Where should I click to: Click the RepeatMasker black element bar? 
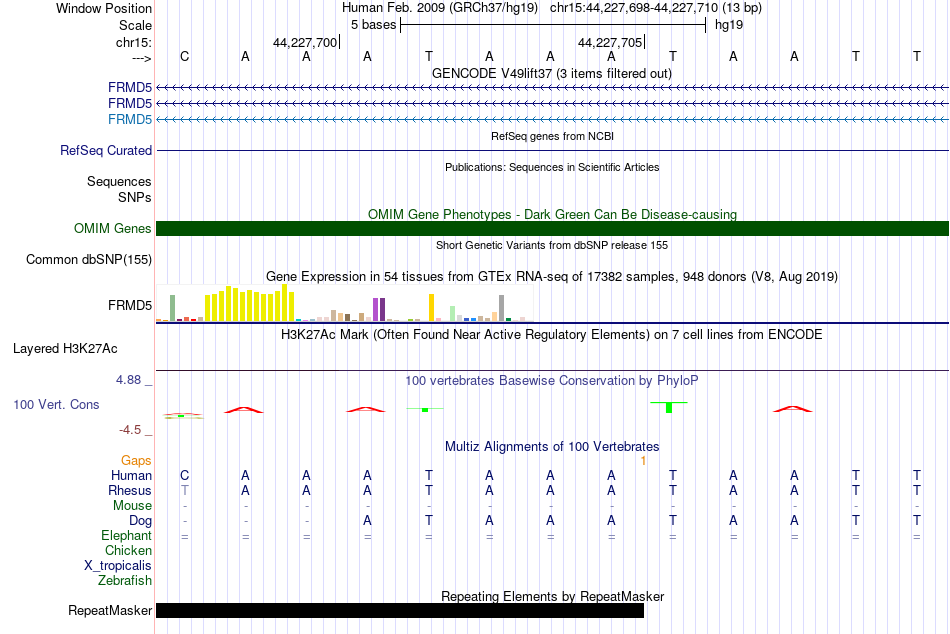(400, 610)
